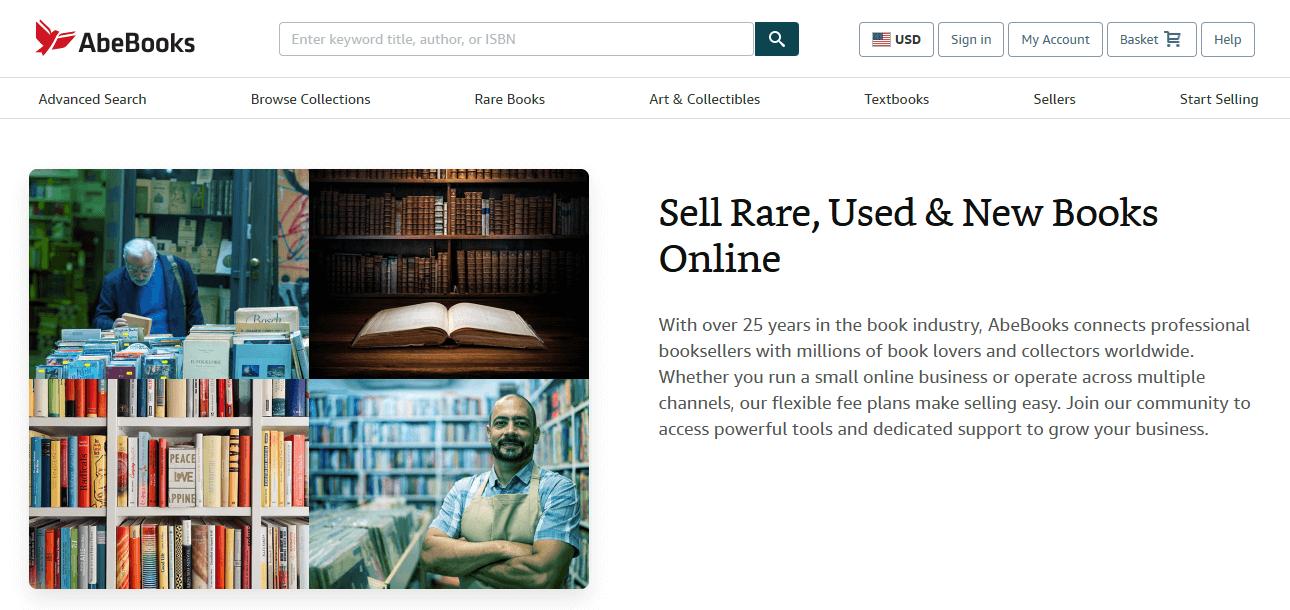Select Art & Collectibles in navigation
This screenshot has height=610, width=1290.
[x=704, y=99]
